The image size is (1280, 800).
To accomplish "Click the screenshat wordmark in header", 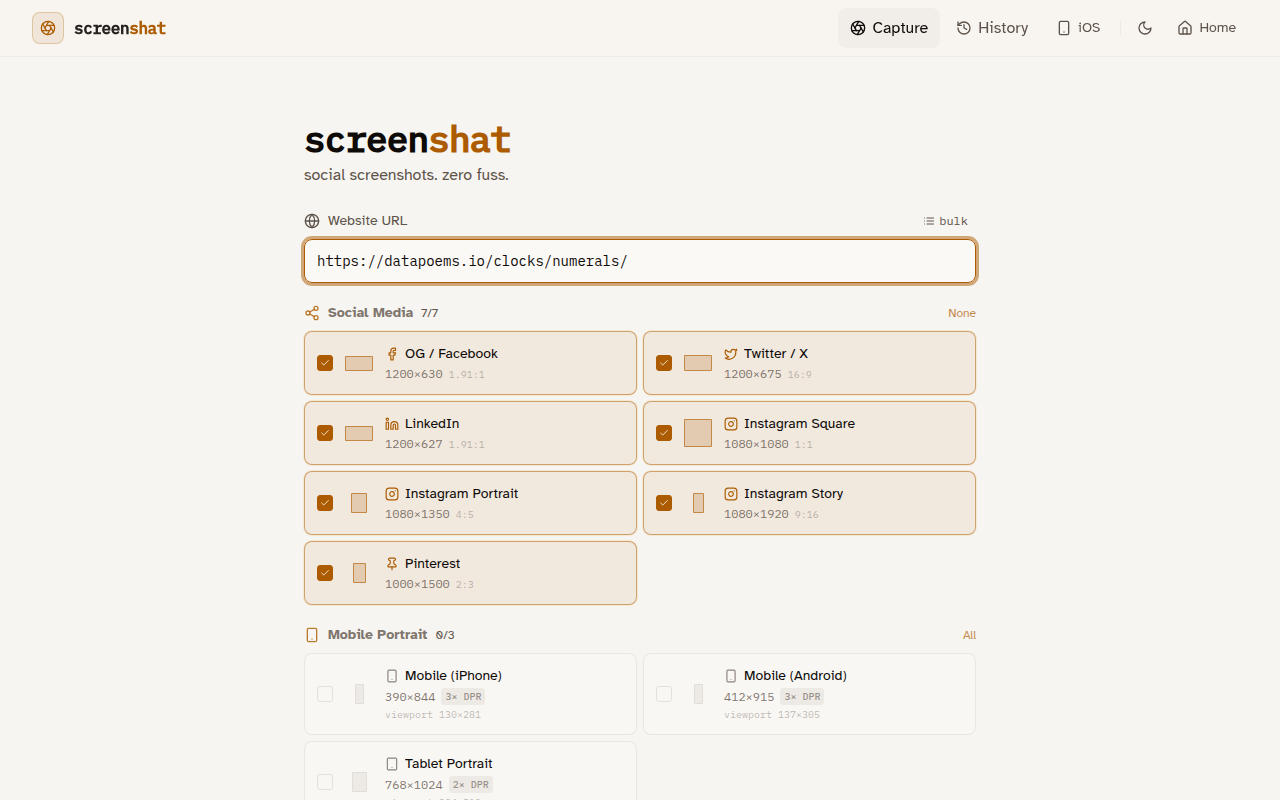I will tap(120, 28).
